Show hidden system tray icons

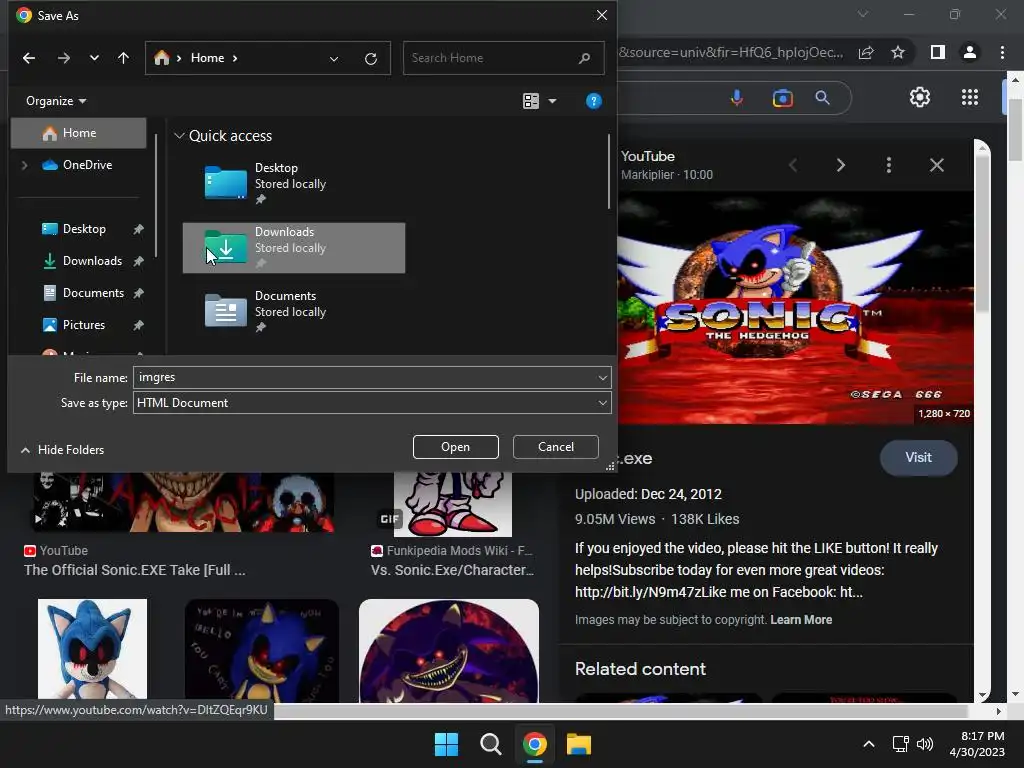tap(869, 744)
